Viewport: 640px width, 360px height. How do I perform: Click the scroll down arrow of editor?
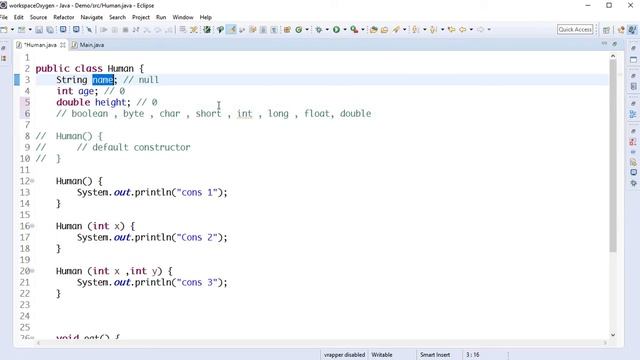[x=613, y=335]
